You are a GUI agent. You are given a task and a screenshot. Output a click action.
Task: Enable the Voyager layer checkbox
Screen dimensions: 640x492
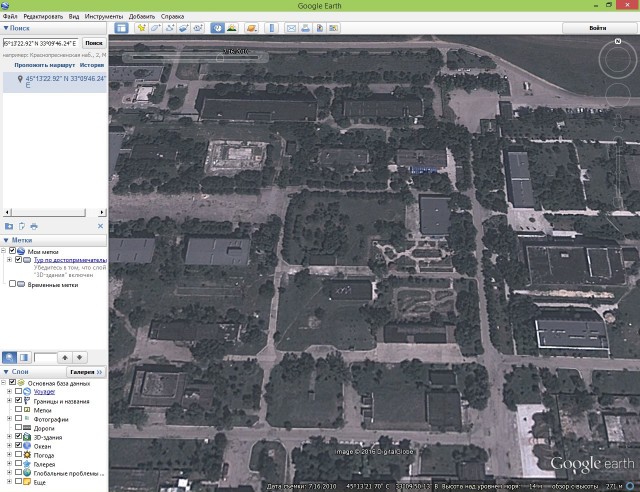tap(18, 391)
